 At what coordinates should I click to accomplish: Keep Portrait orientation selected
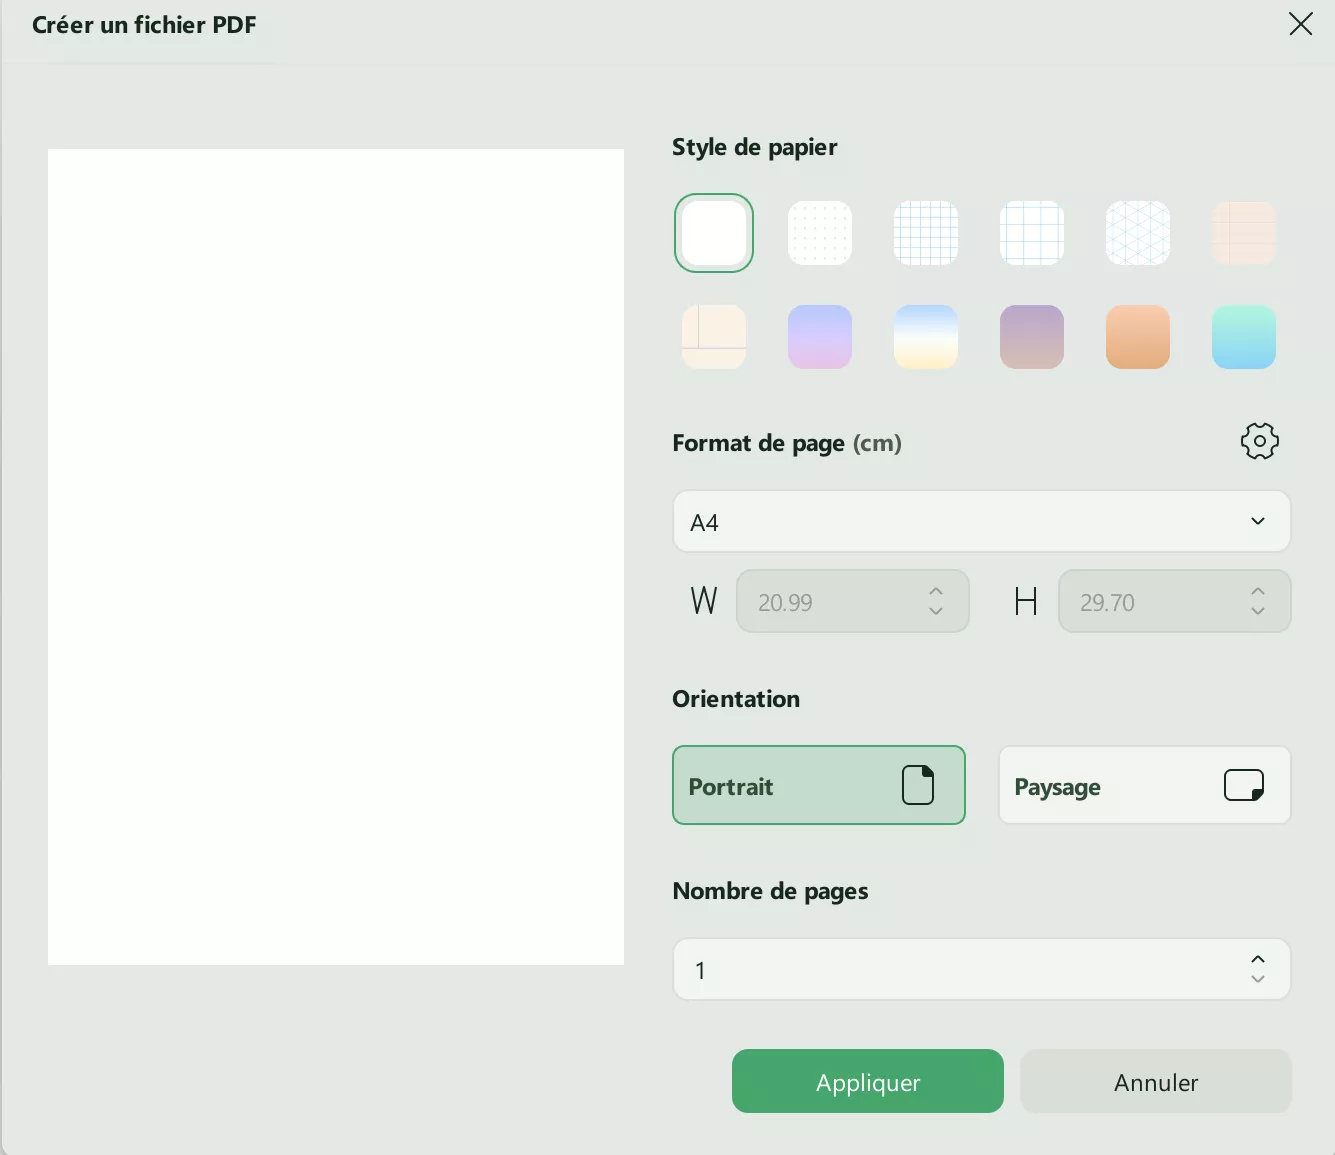(x=819, y=785)
